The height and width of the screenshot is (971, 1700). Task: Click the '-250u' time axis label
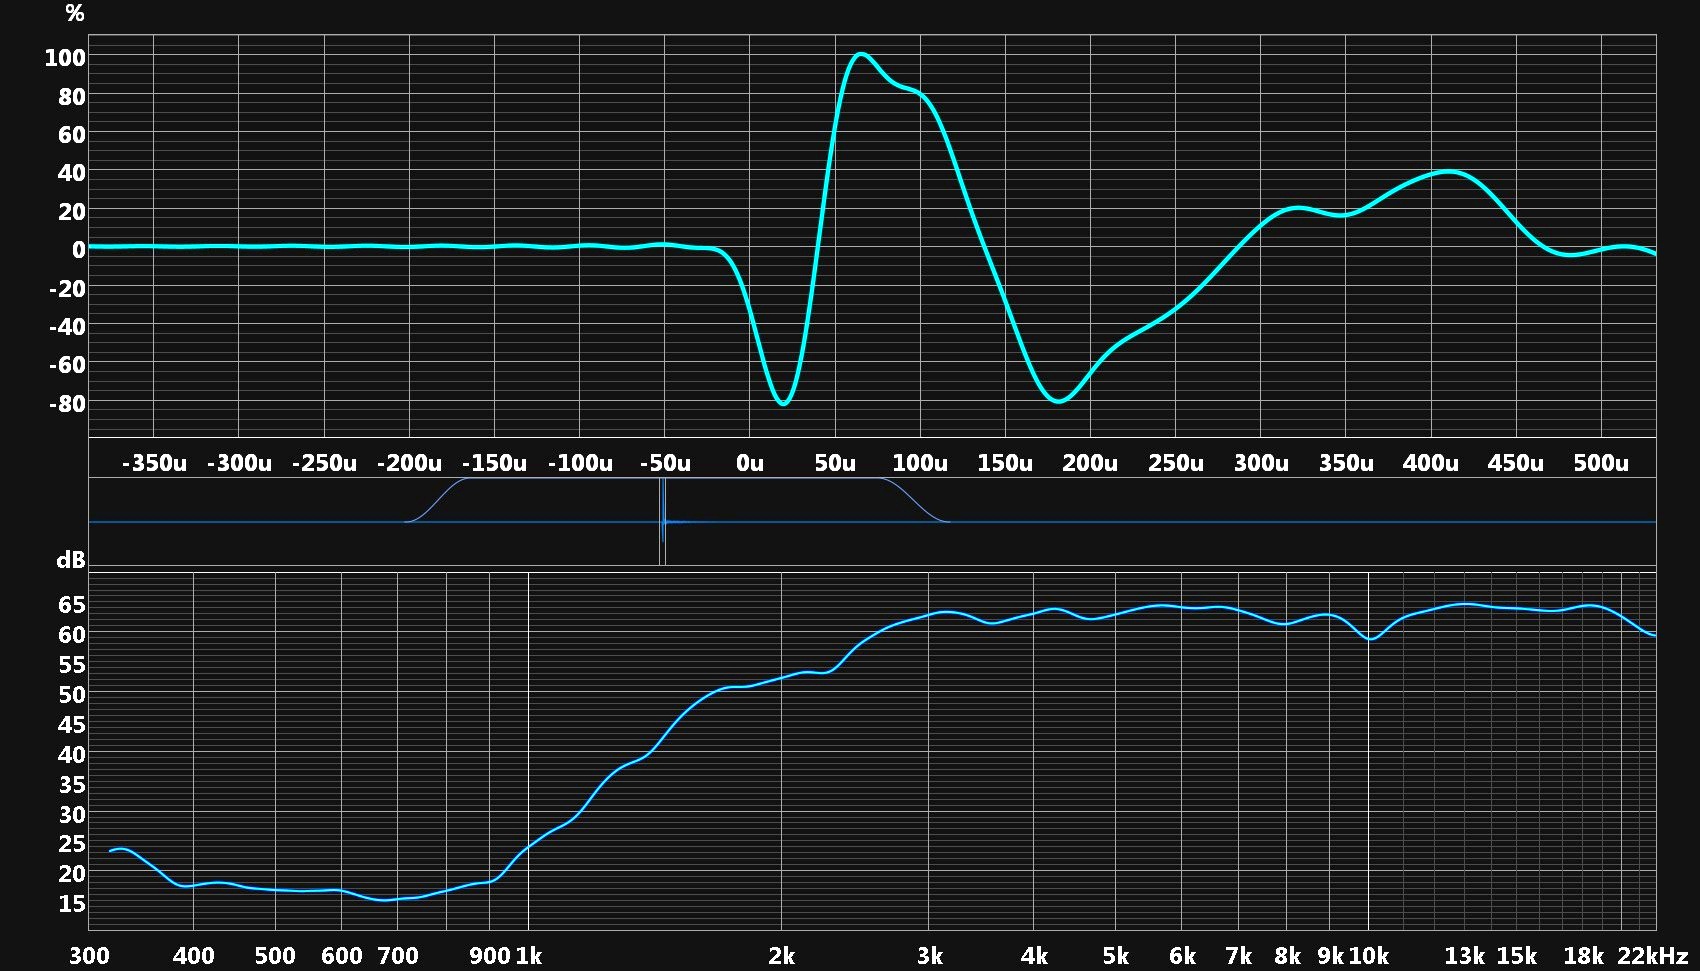click(324, 463)
